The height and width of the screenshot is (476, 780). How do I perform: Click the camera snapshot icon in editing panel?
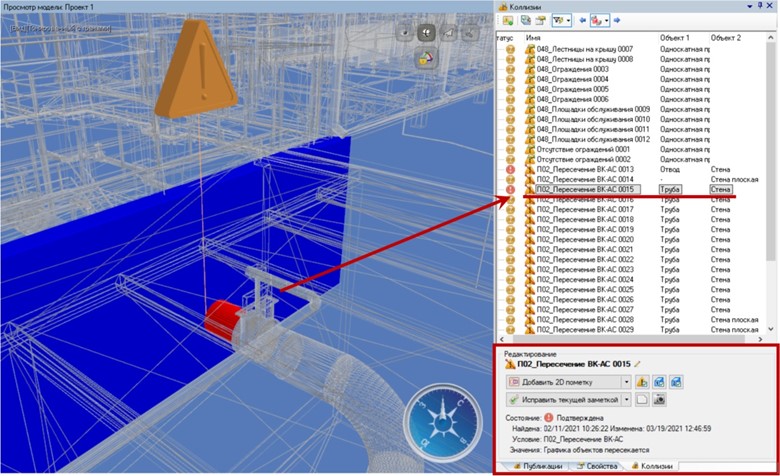pos(661,399)
